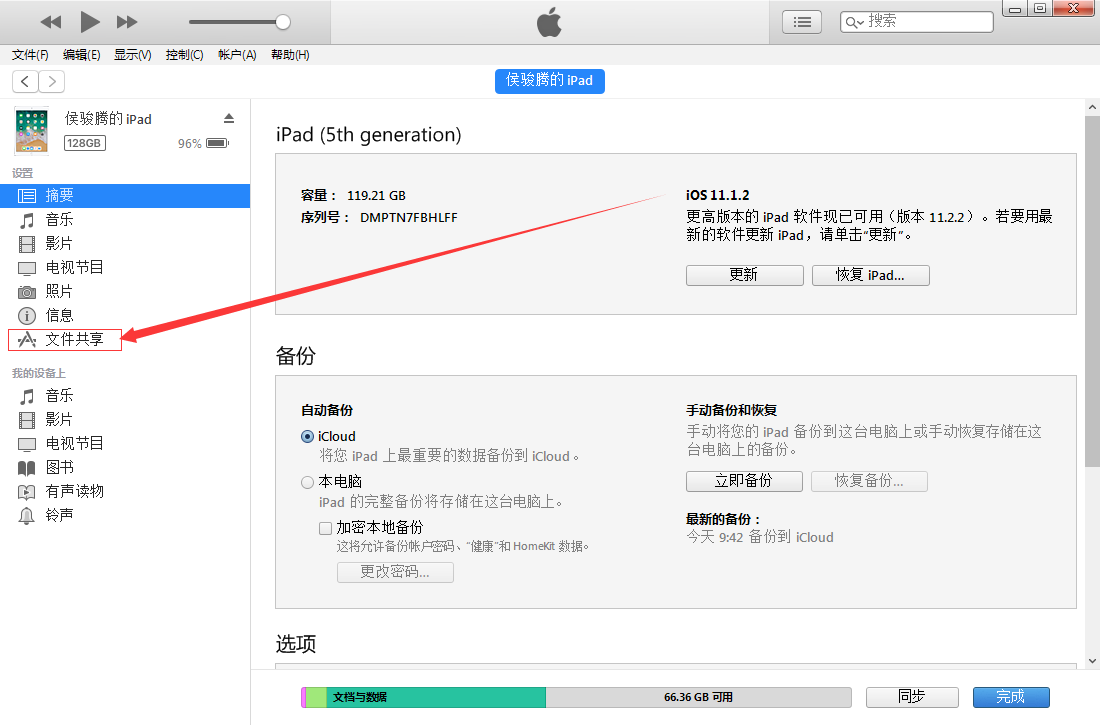Open the list view button

802,22
